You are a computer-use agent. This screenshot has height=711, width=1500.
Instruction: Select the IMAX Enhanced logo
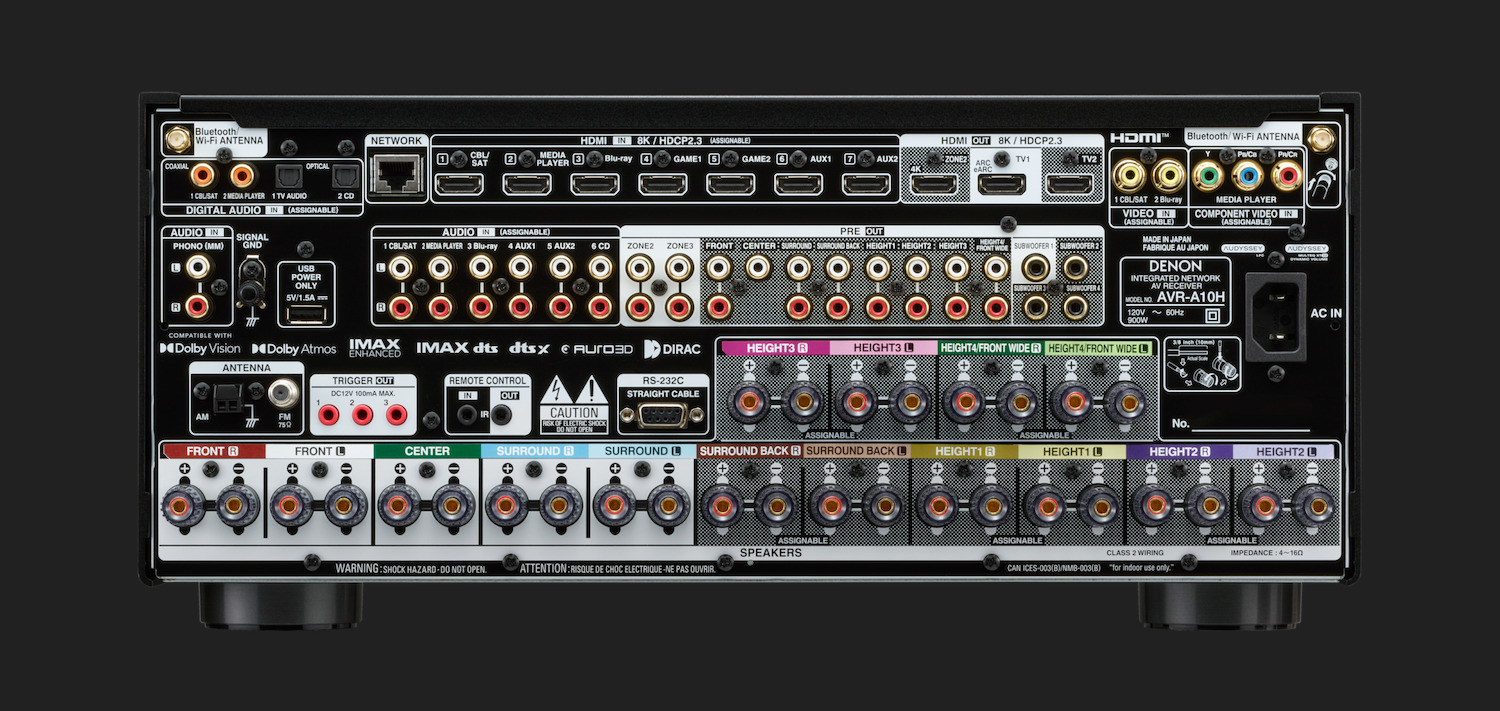coord(375,348)
